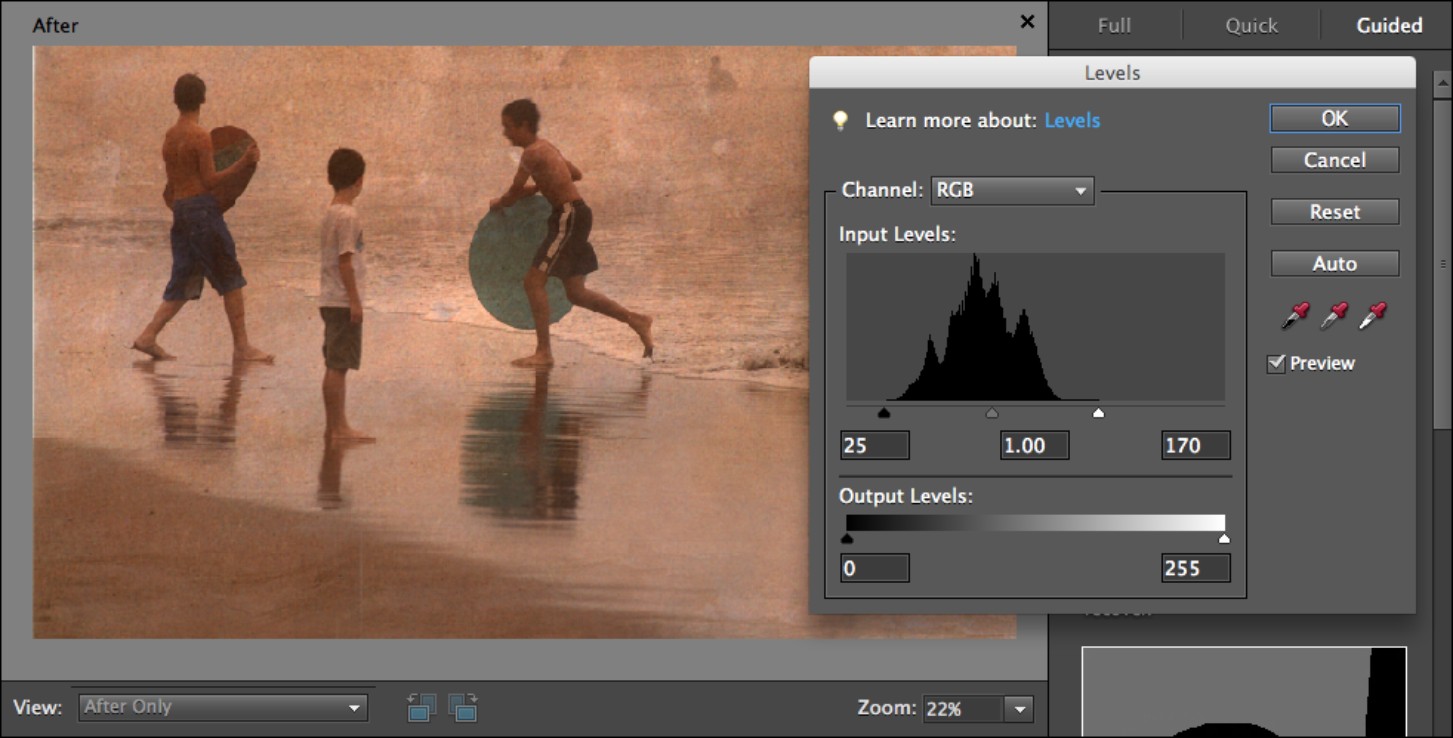
Task: Click the midtone field showing 1.00
Action: pyautogui.click(x=1035, y=445)
